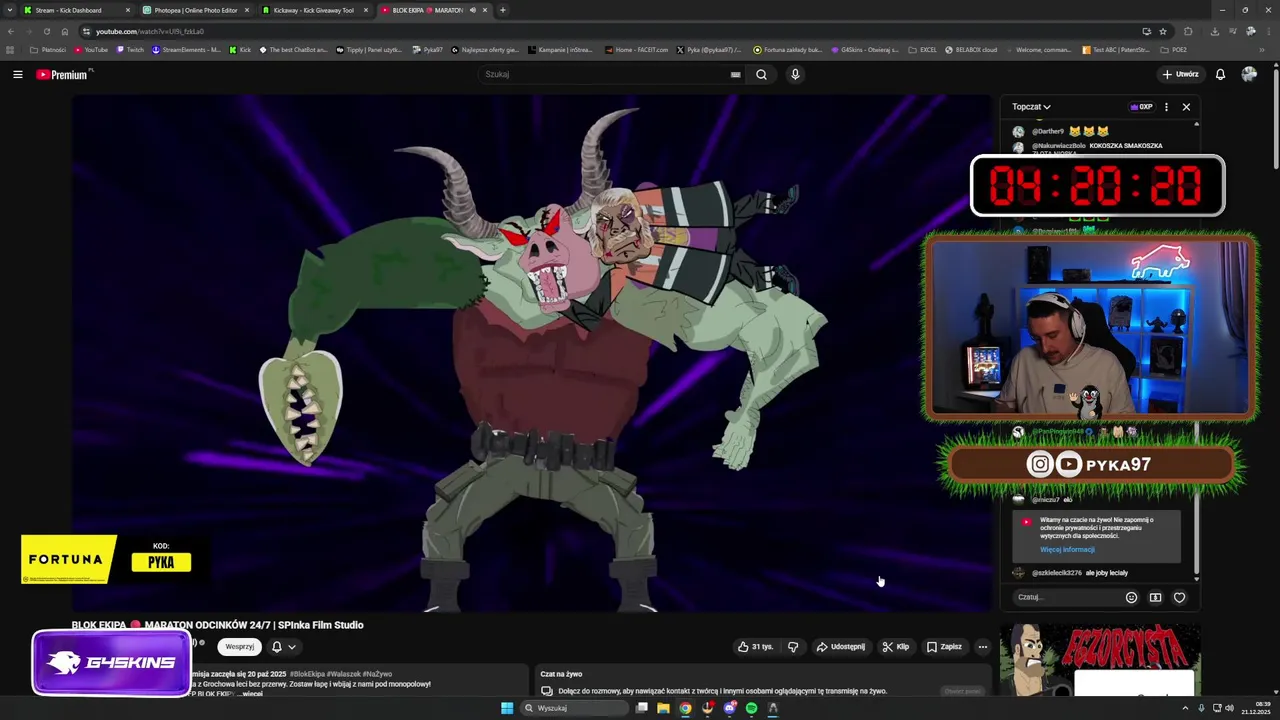Dislike the video with thumbs down
Viewport: 1280px width, 720px height.
793,646
